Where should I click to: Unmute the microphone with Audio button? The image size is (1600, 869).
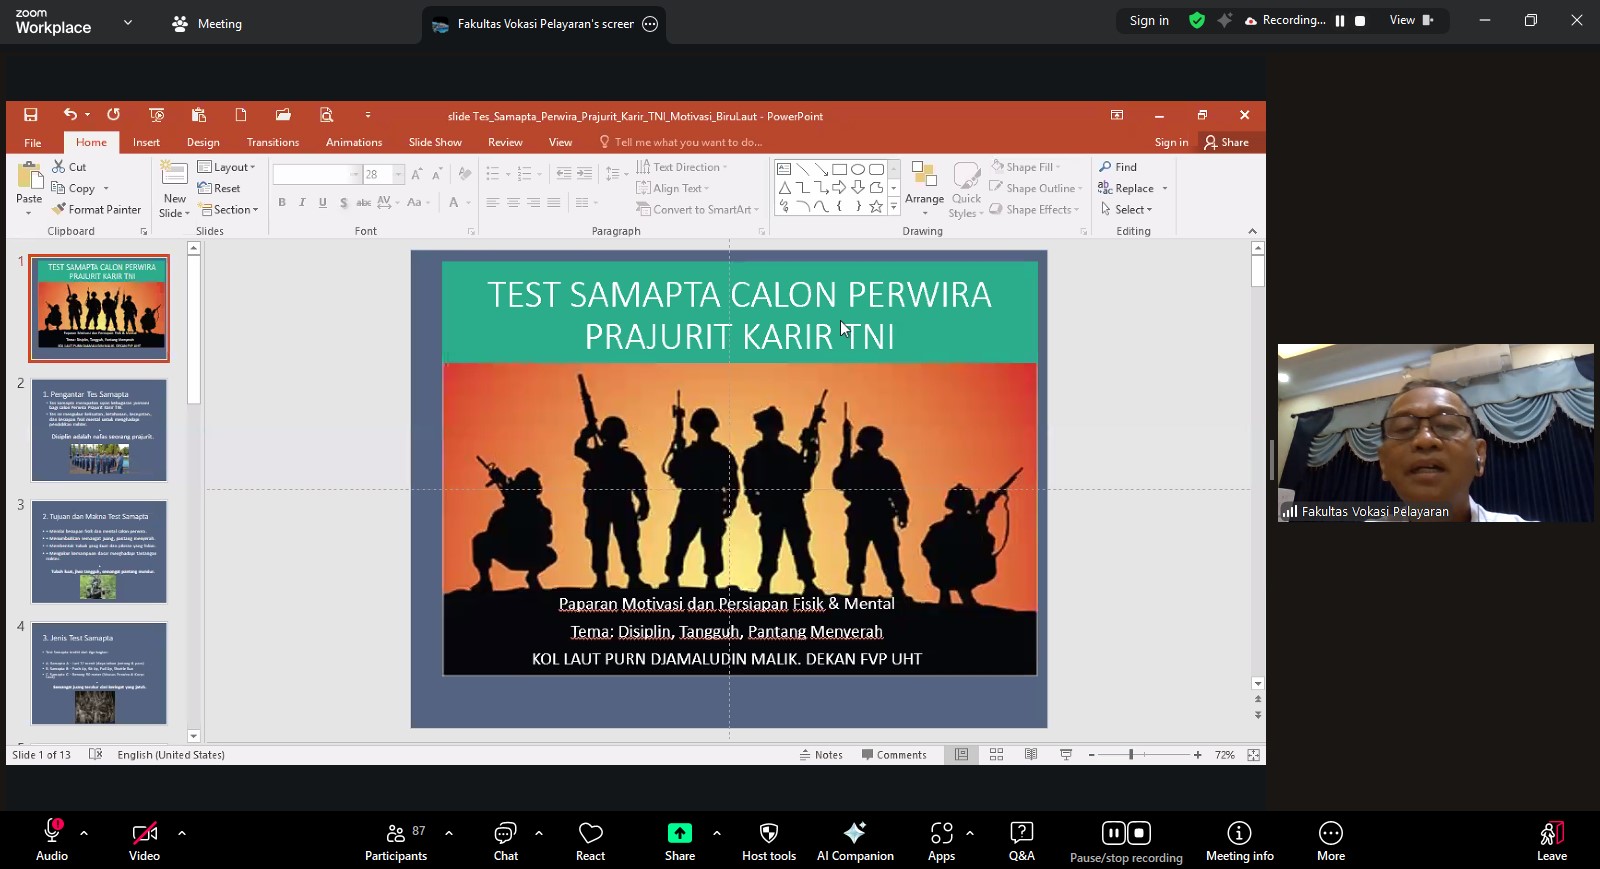pyautogui.click(x=52, y=841)
